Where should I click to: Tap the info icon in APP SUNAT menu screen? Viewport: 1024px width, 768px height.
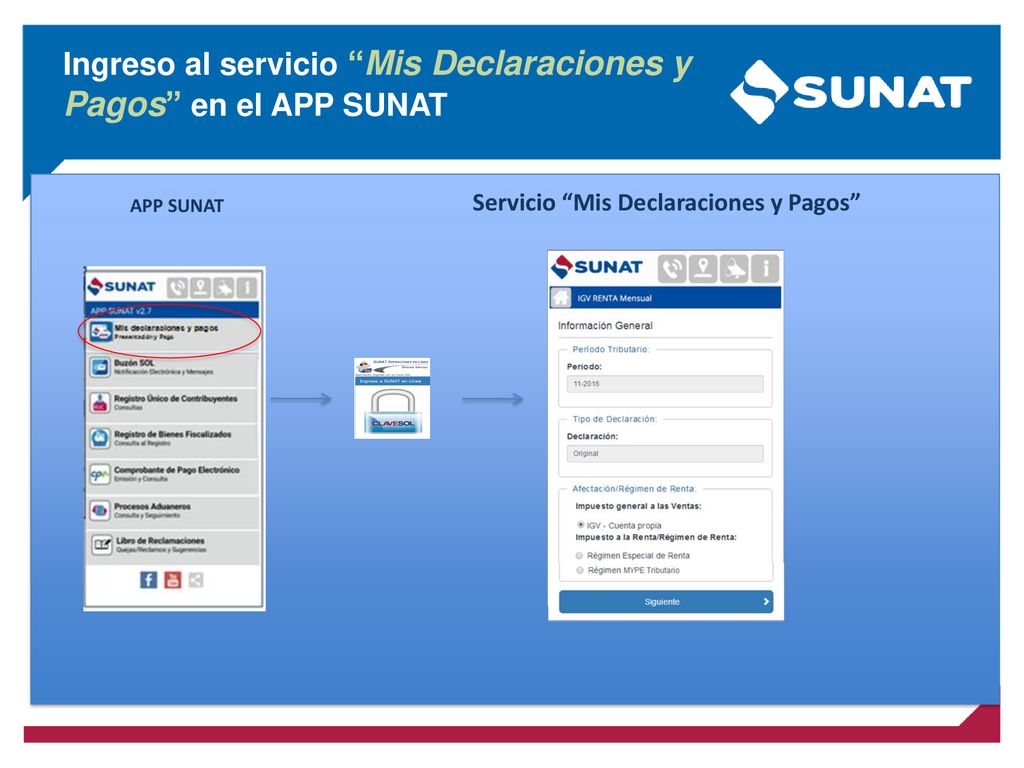pos(247,287)
